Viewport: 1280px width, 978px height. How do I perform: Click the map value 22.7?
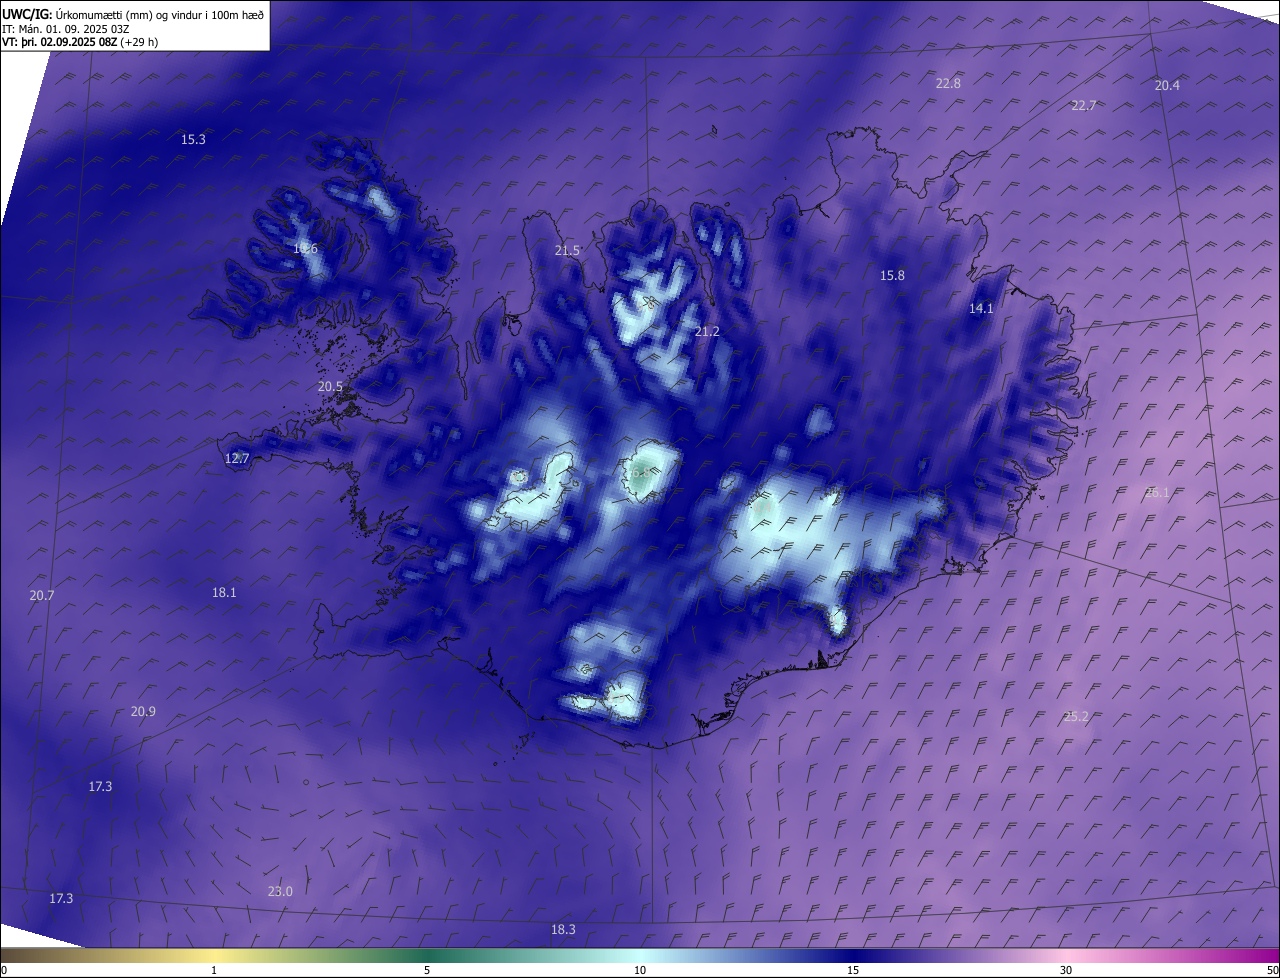point(1084,106)
